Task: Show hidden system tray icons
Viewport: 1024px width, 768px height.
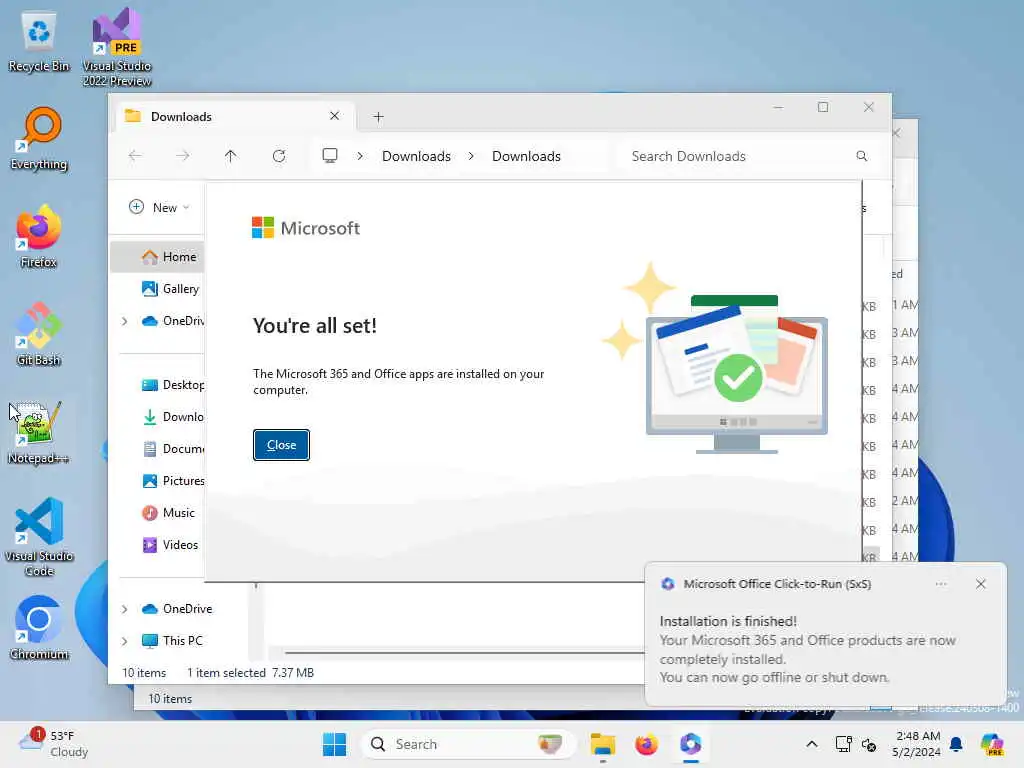Action: [812, 744]
